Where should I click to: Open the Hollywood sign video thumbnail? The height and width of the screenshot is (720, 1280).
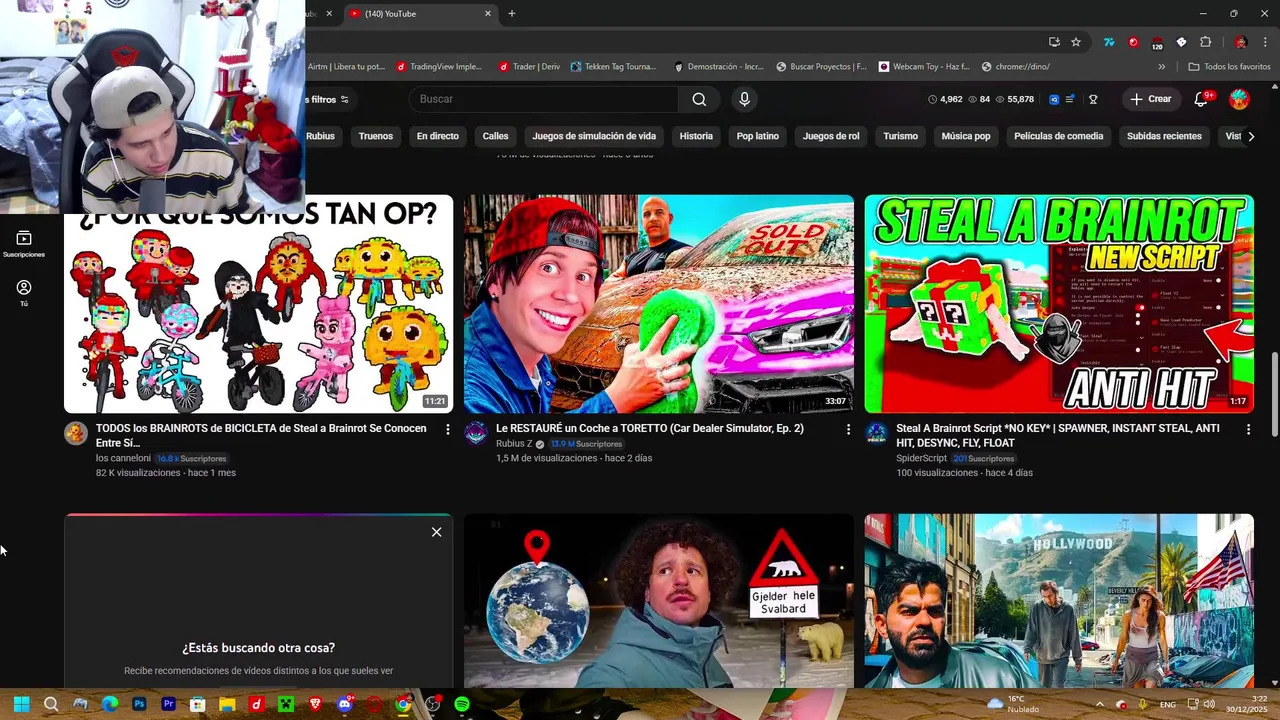point(1059,601)
